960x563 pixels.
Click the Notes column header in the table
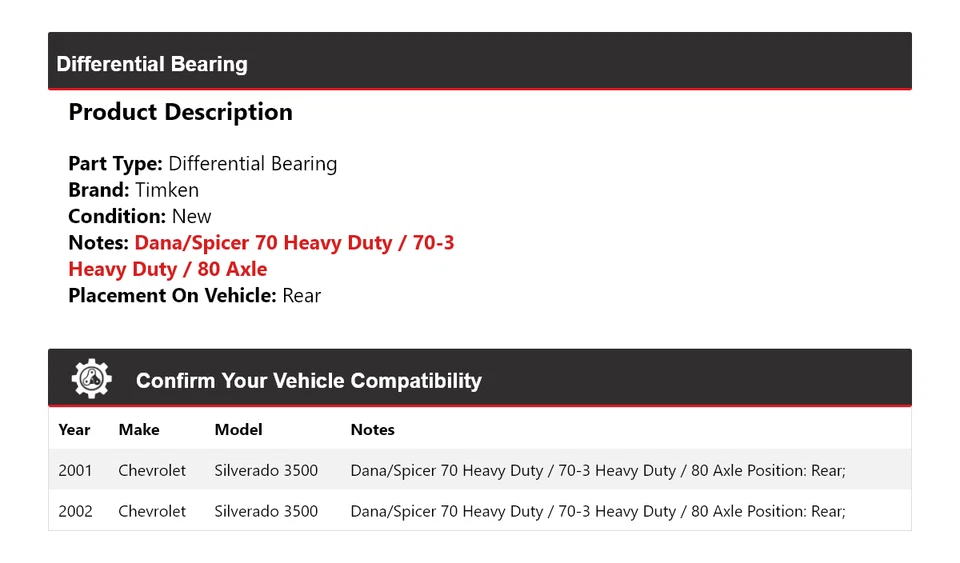click(x=372, y=430)
